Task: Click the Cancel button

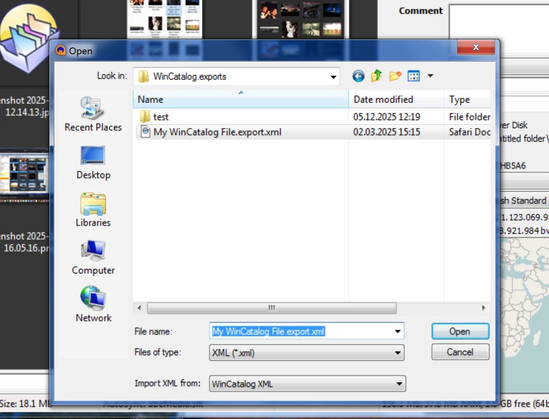Action: (x=460, y=352)
